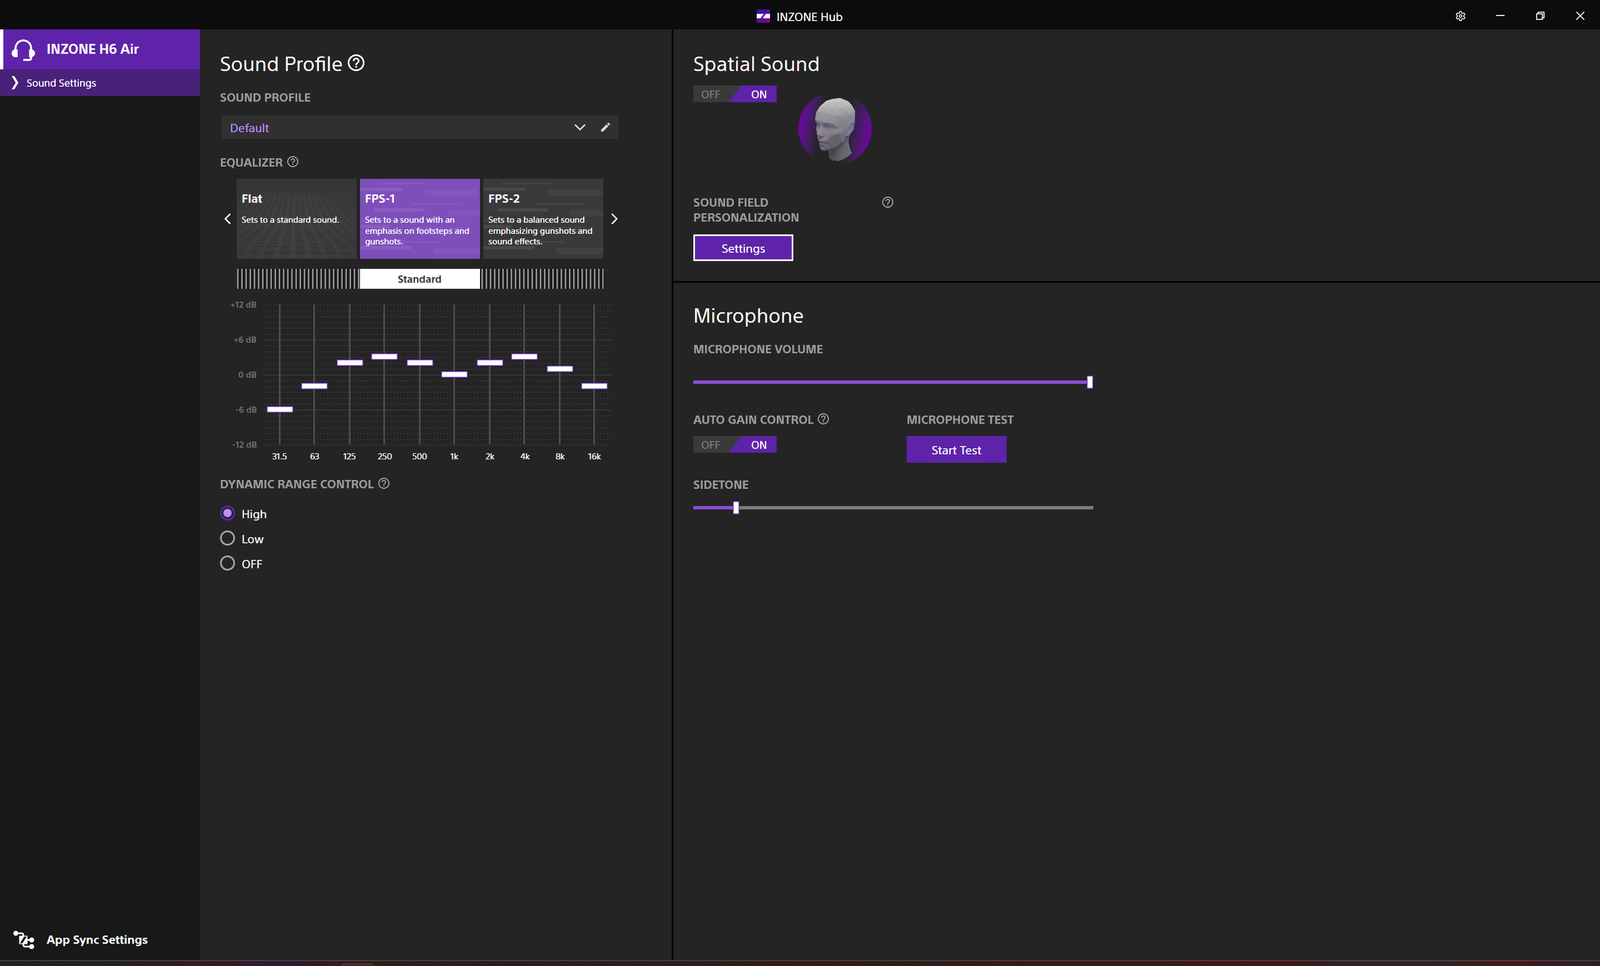Click the SIDETONE label
This screenshot has width=1600, height=966.
tap(721, 485)
